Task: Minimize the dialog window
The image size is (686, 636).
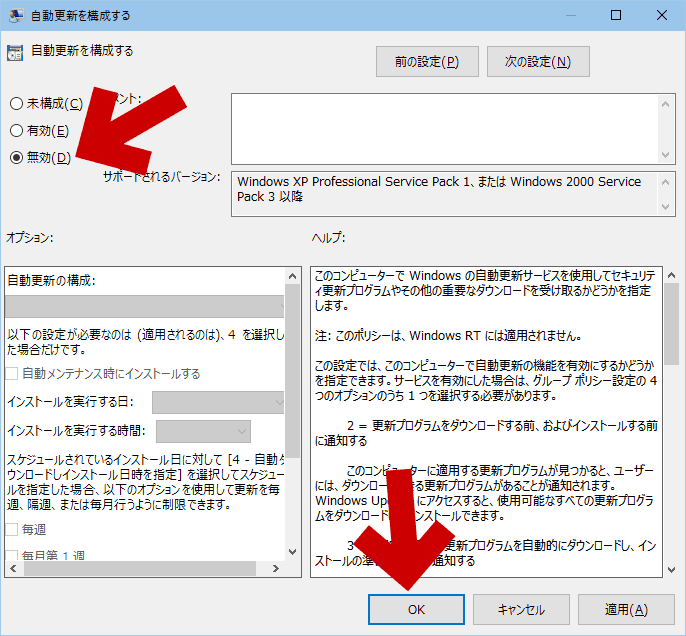Action: 570,15
